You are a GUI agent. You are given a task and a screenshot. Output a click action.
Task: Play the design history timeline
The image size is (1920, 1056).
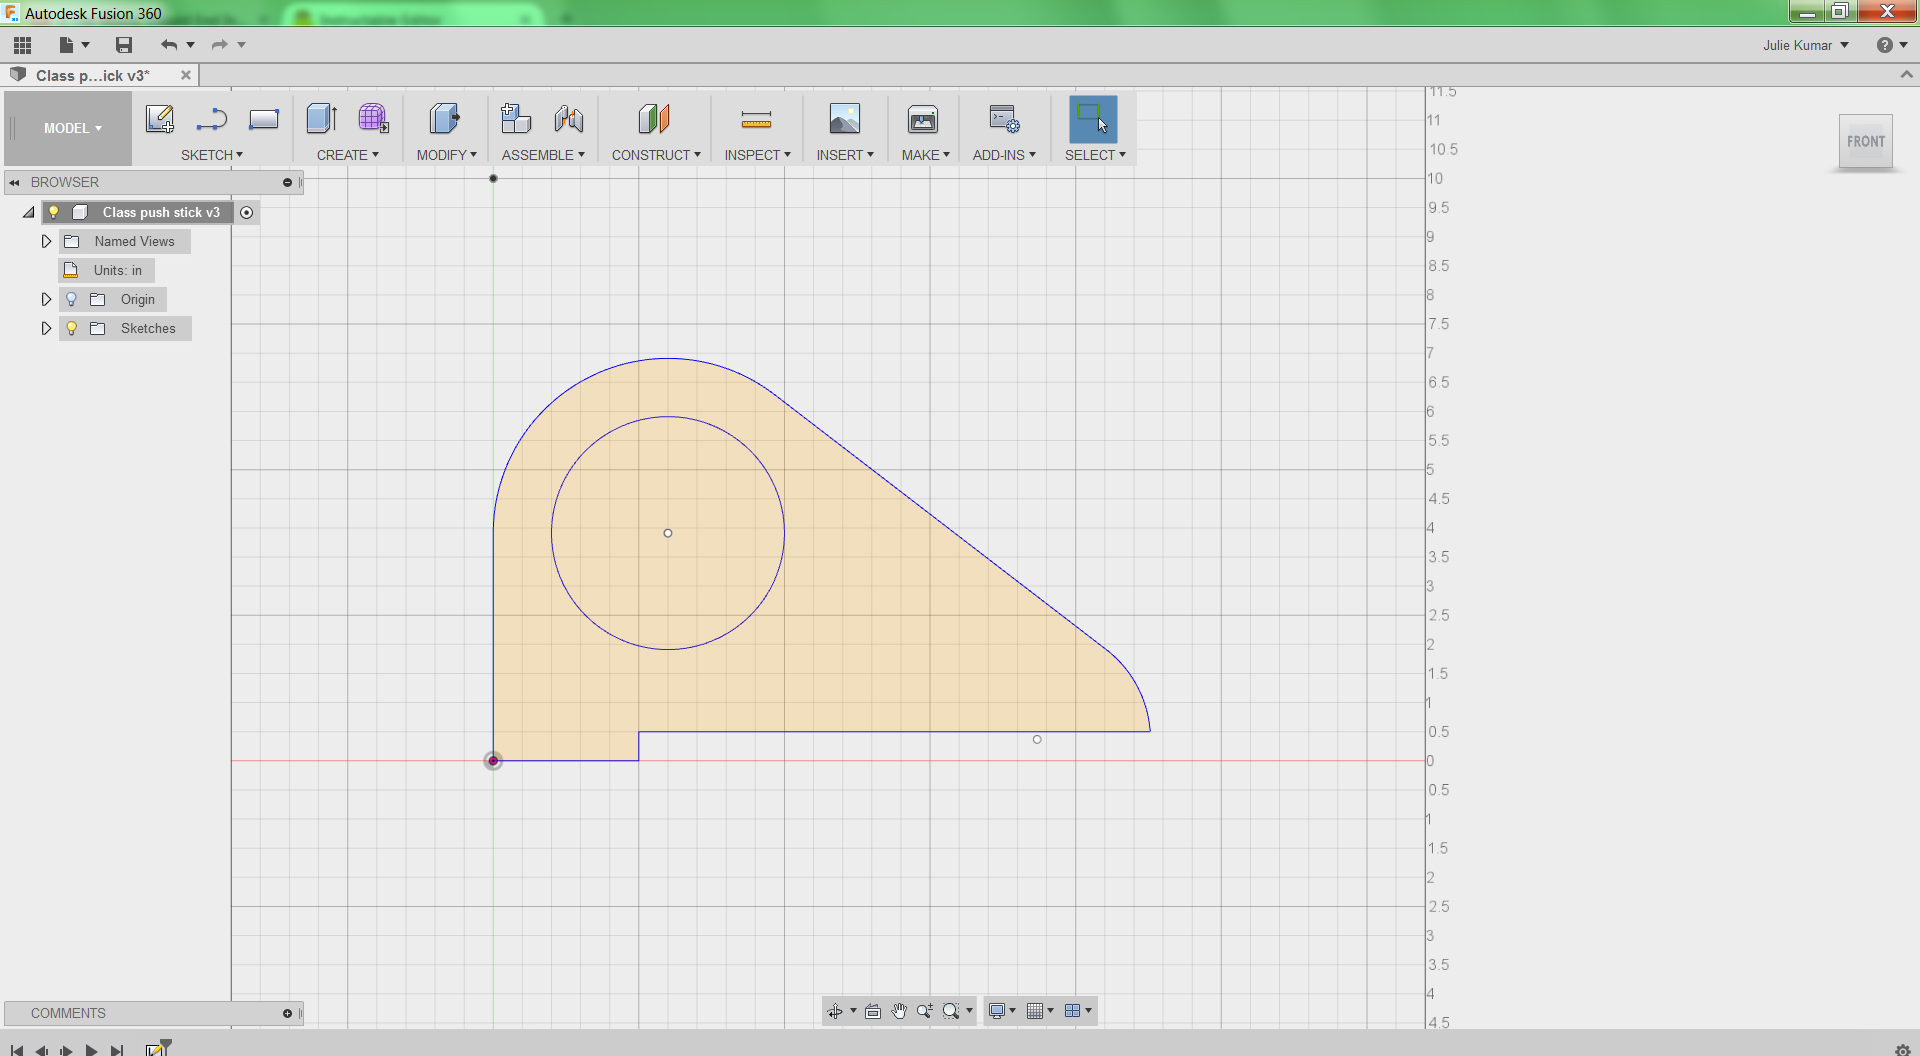click(x=90, y=1050)
